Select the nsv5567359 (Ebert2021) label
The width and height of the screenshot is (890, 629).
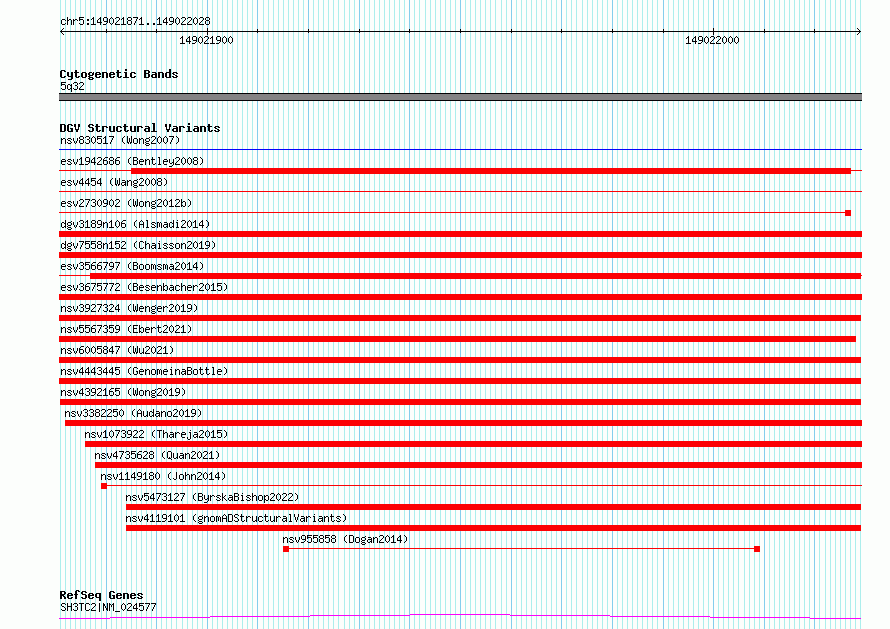click(126, 329)
